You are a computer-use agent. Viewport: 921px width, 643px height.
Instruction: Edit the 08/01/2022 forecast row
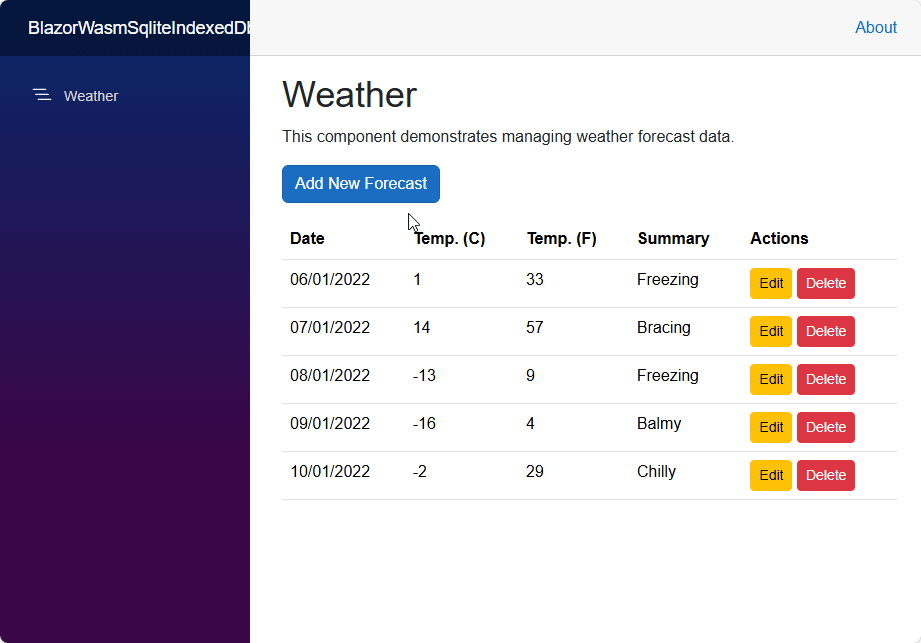pyautogui.click(x=770, y=379)
